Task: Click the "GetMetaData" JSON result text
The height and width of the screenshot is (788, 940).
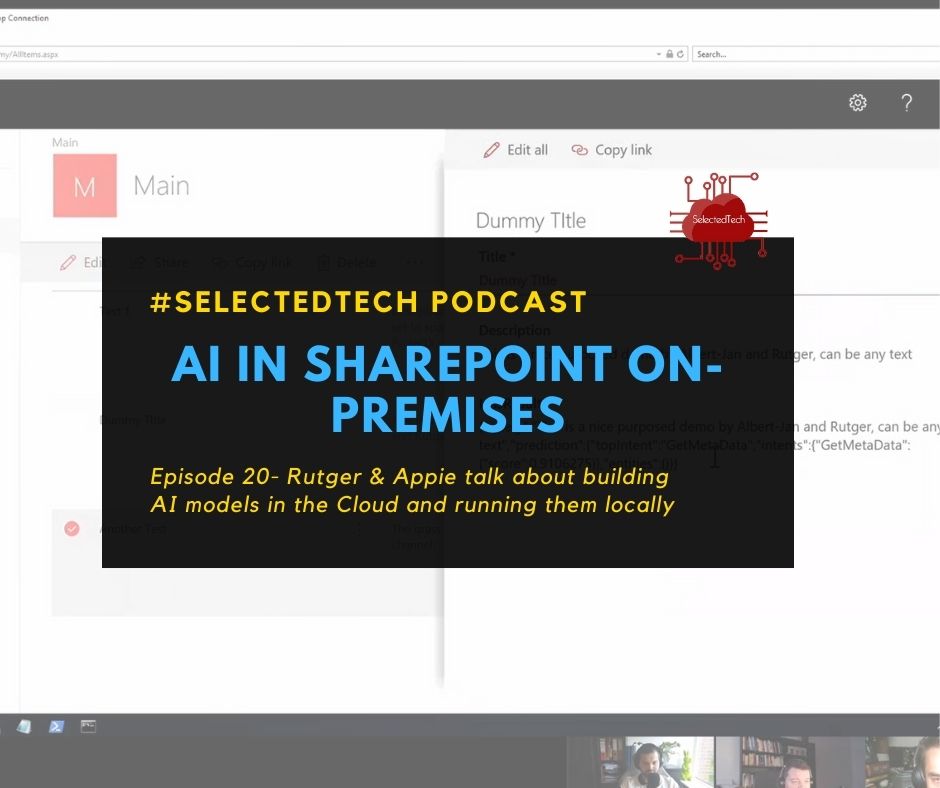Action: click(x=861, y=445)
